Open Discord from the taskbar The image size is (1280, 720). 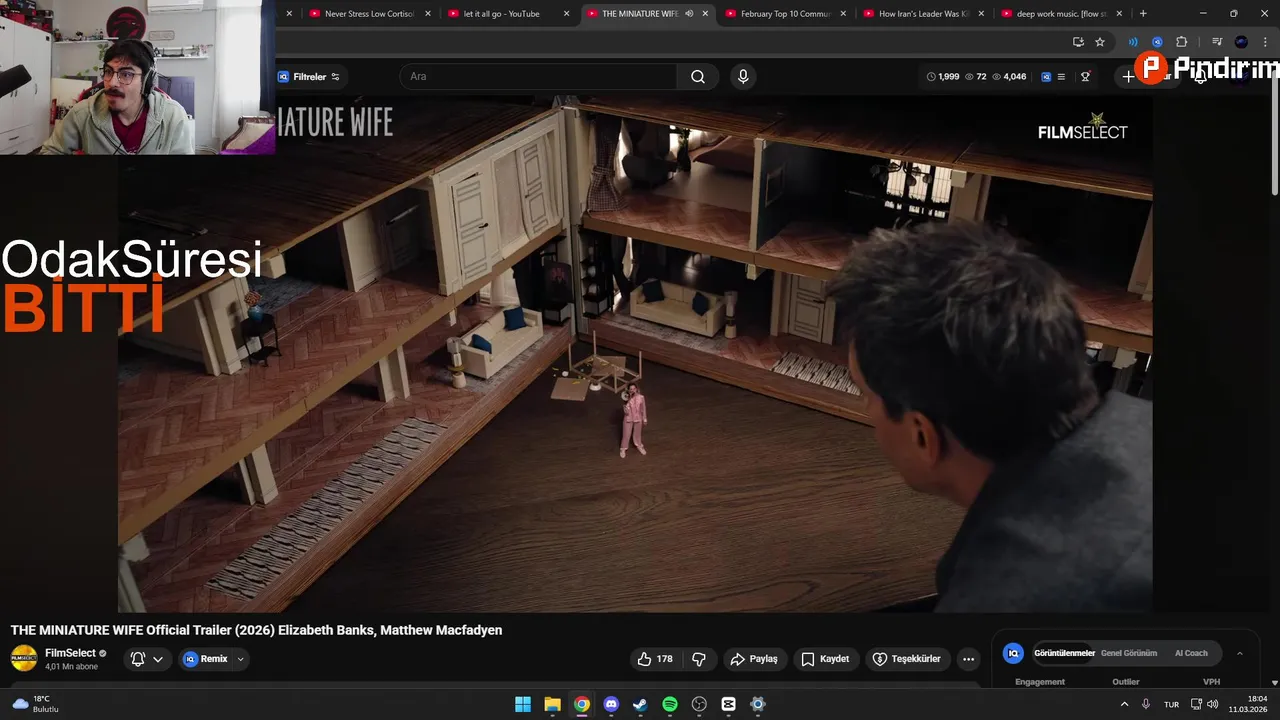611,704
